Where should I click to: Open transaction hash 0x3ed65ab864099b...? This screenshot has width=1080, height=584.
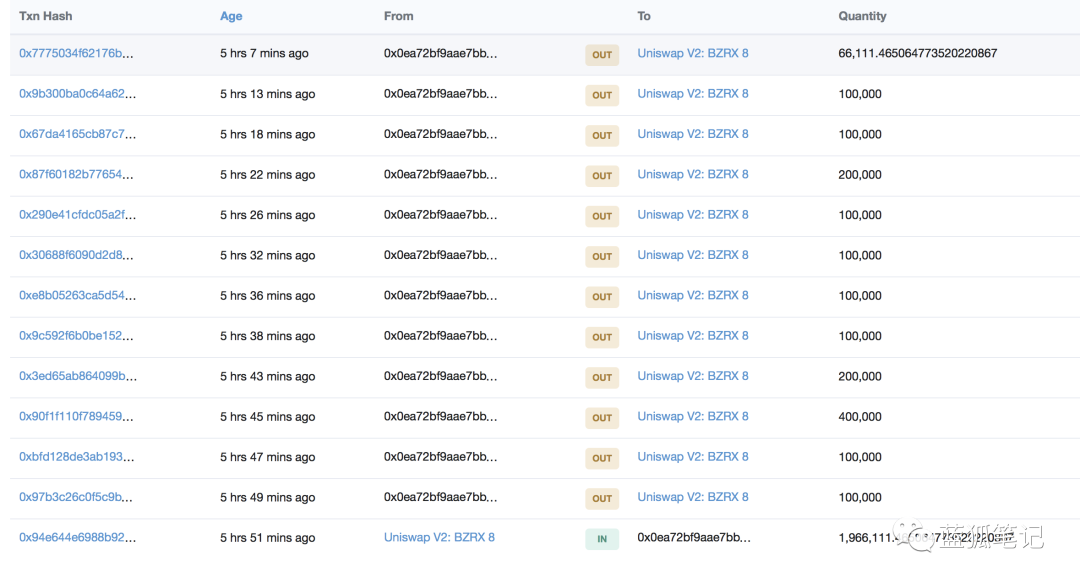coord(78,376)
